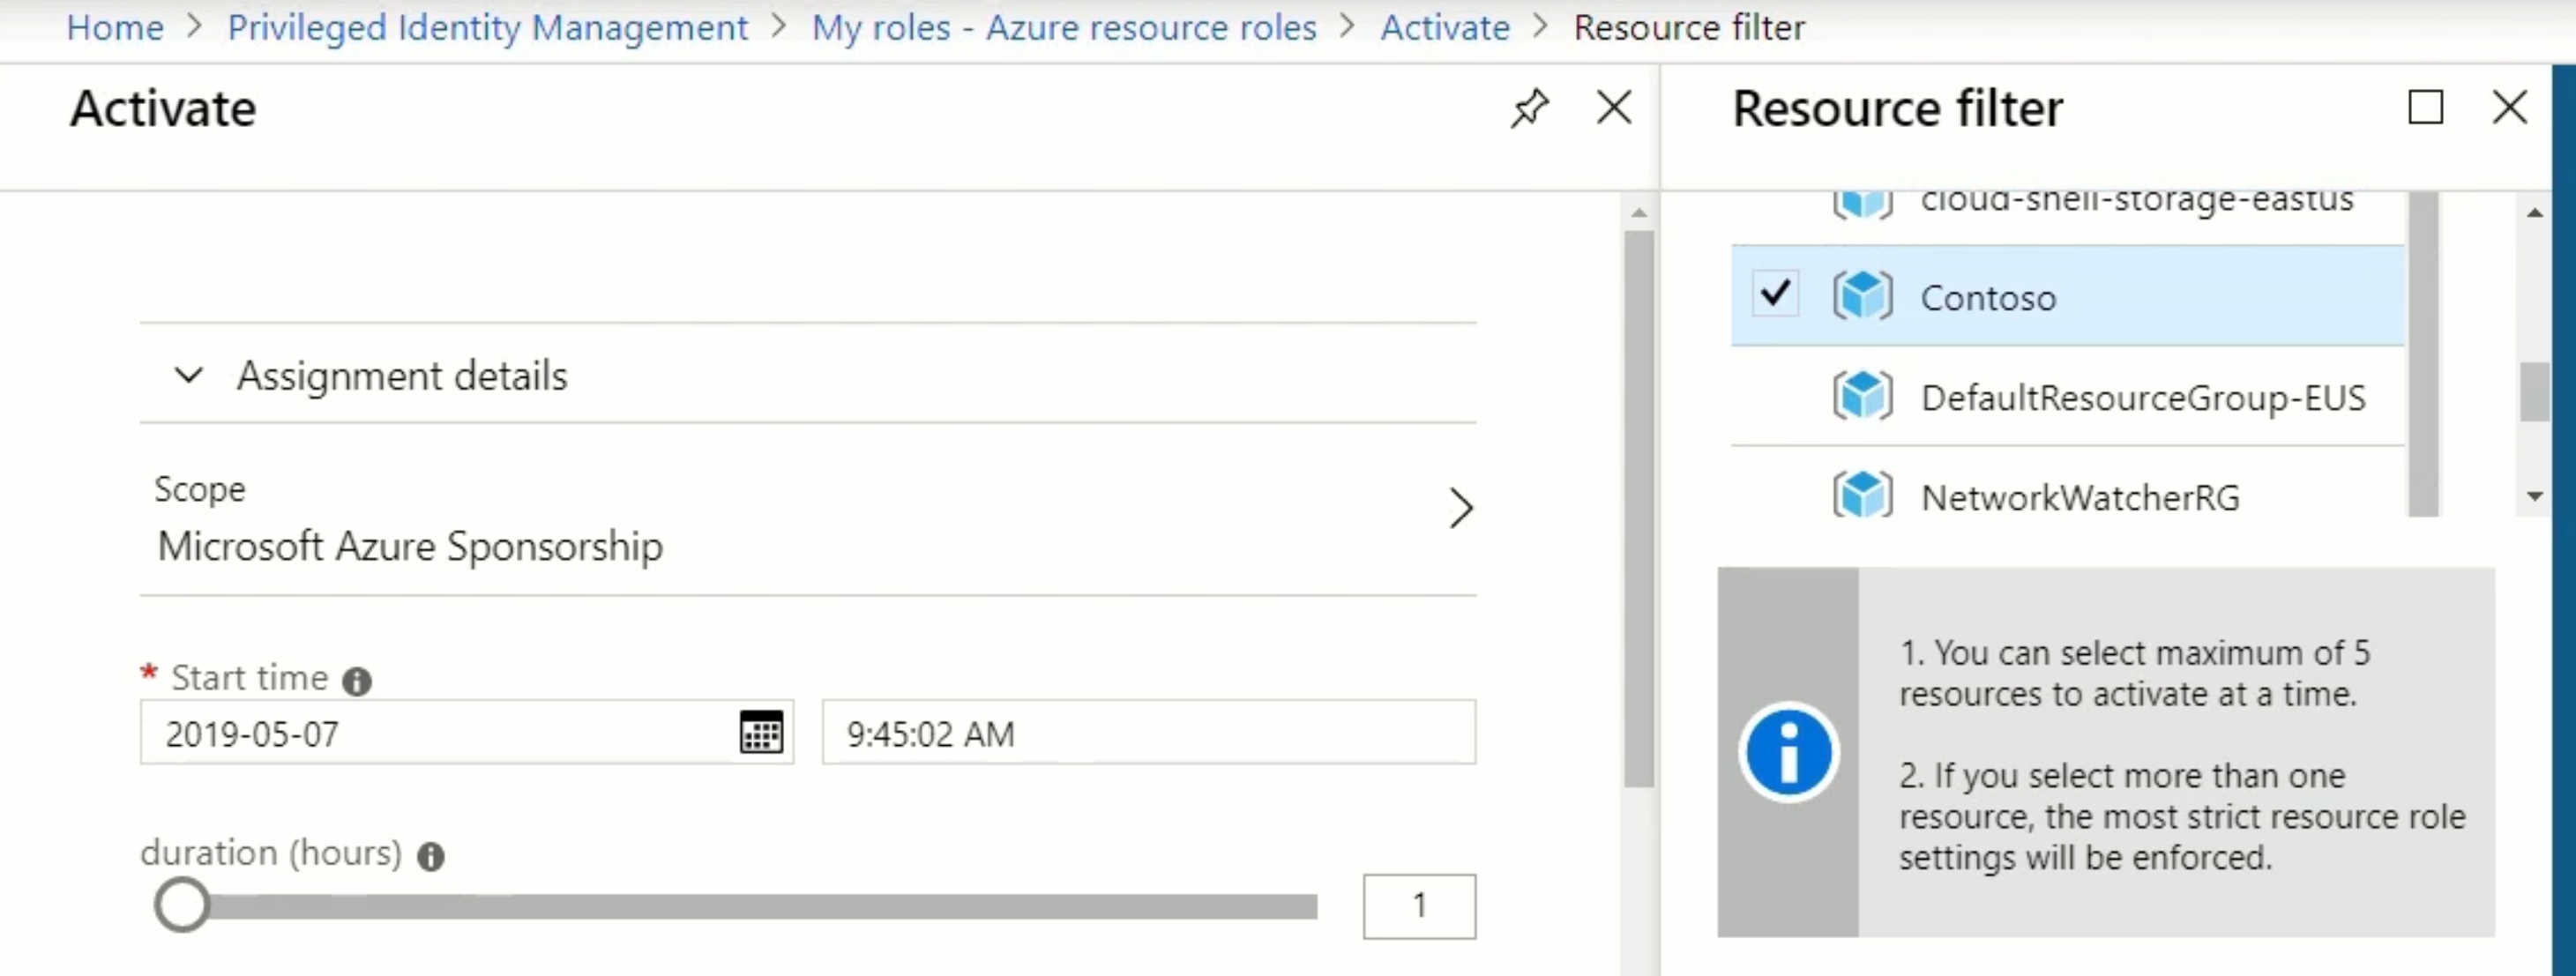Click the start time date input field
This screenshot has width=2576, height=976.
(x=430, y=732)
